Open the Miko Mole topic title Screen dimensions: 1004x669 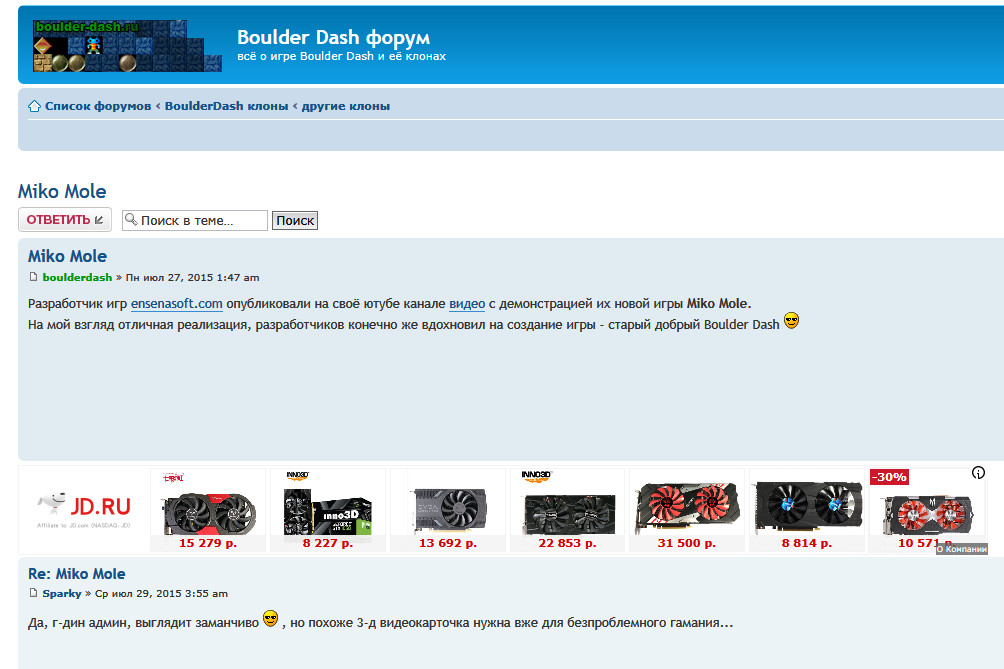(62, 191)
